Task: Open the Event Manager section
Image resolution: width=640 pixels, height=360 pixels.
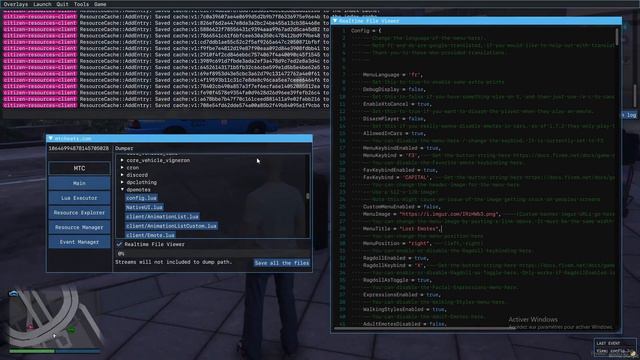Action: click(79, 242)
